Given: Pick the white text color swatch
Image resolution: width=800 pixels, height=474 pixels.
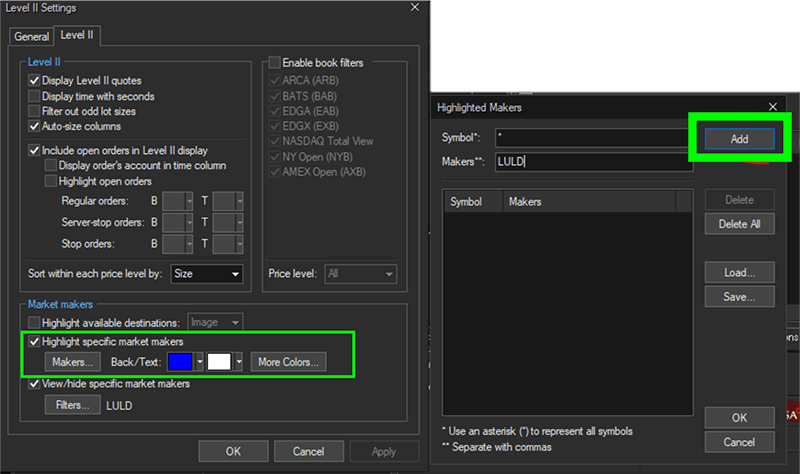Looking at the screenshot, I should (x=219, y=362).
